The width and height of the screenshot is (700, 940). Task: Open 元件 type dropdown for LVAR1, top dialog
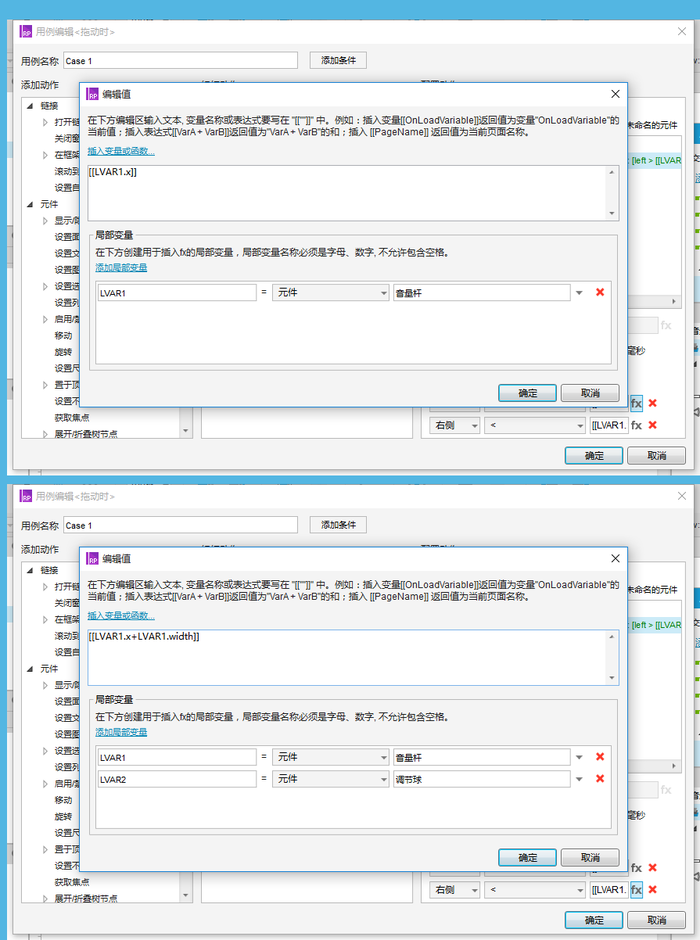click(330, 293)
